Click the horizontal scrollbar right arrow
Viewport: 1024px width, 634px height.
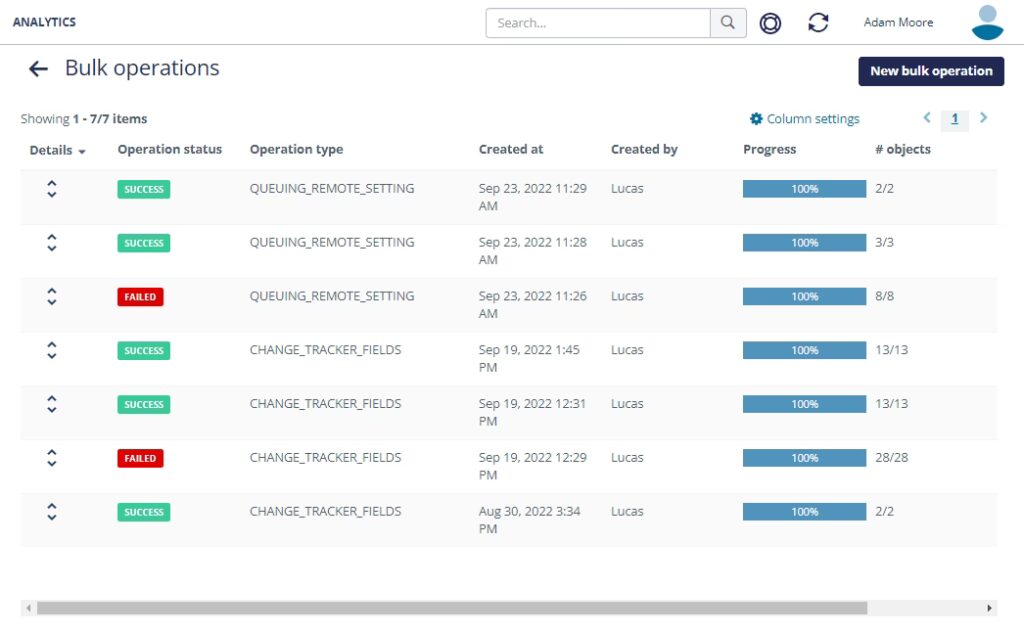pos(990,608)
